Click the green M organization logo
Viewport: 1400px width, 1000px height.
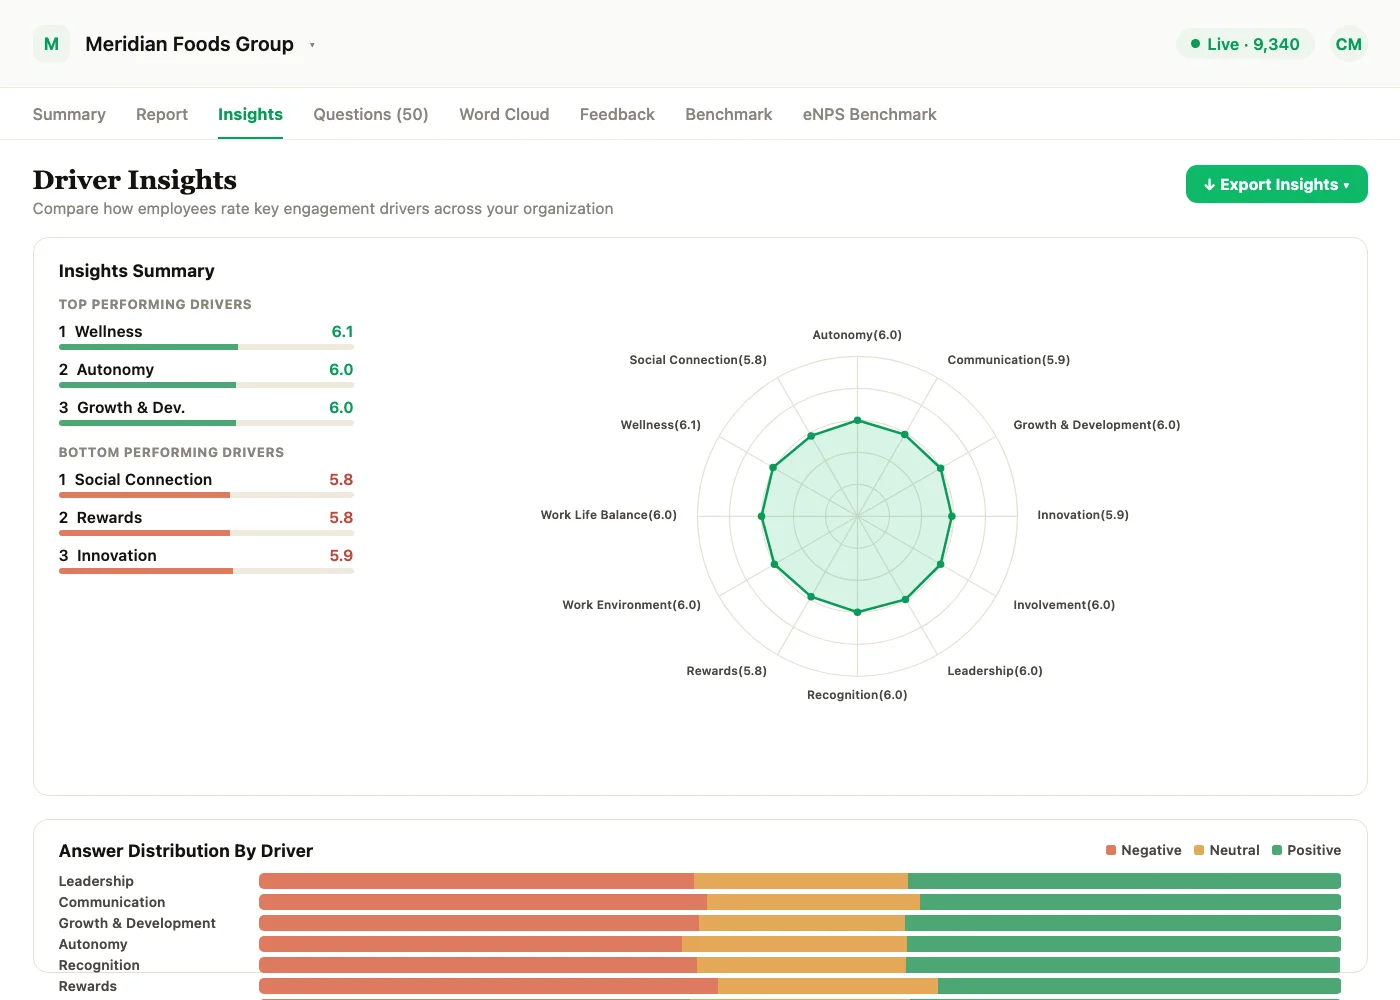[51, 44]
